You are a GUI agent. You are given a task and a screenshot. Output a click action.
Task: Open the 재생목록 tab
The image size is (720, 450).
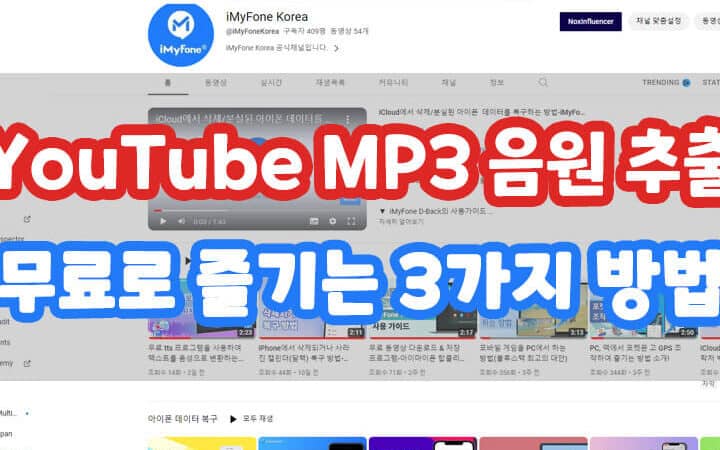[330, 83]
